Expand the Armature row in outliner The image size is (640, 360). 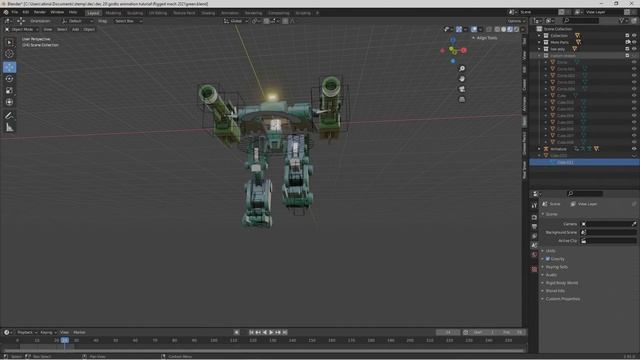(539, 149)
